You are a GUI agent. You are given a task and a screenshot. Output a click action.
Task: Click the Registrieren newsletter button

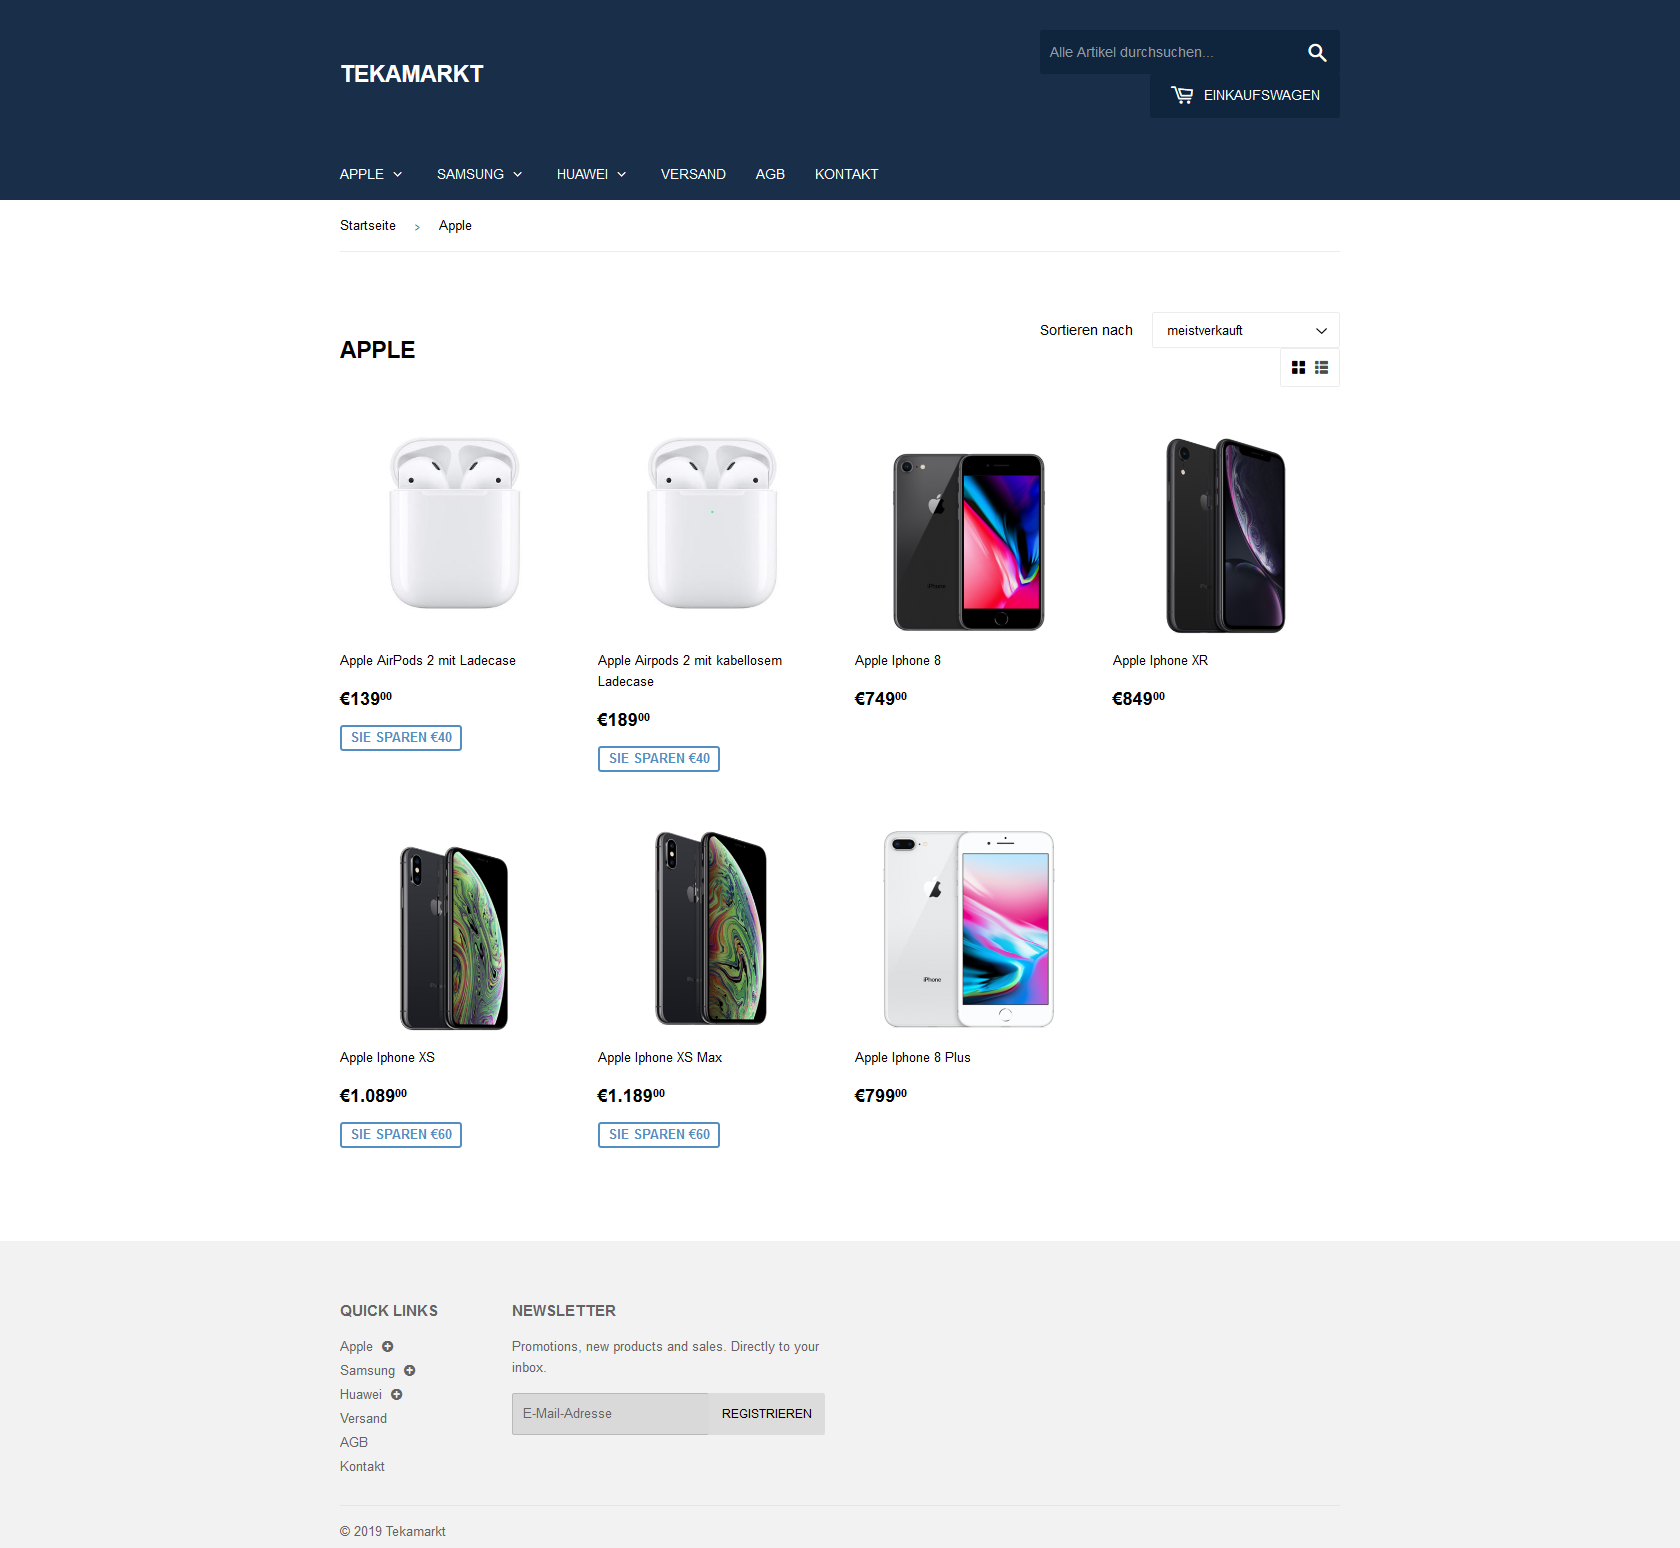[767, 1414]
